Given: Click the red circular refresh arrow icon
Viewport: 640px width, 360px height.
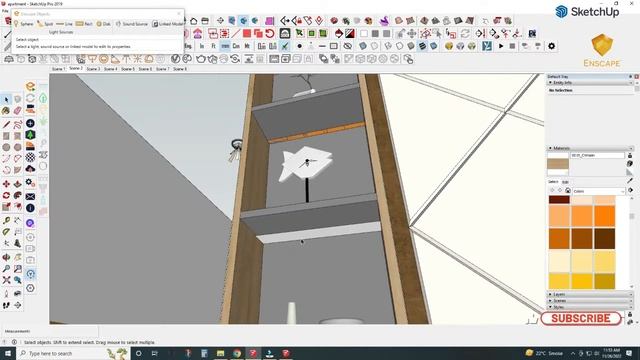Looking at the screenshot, I should 269,33.
